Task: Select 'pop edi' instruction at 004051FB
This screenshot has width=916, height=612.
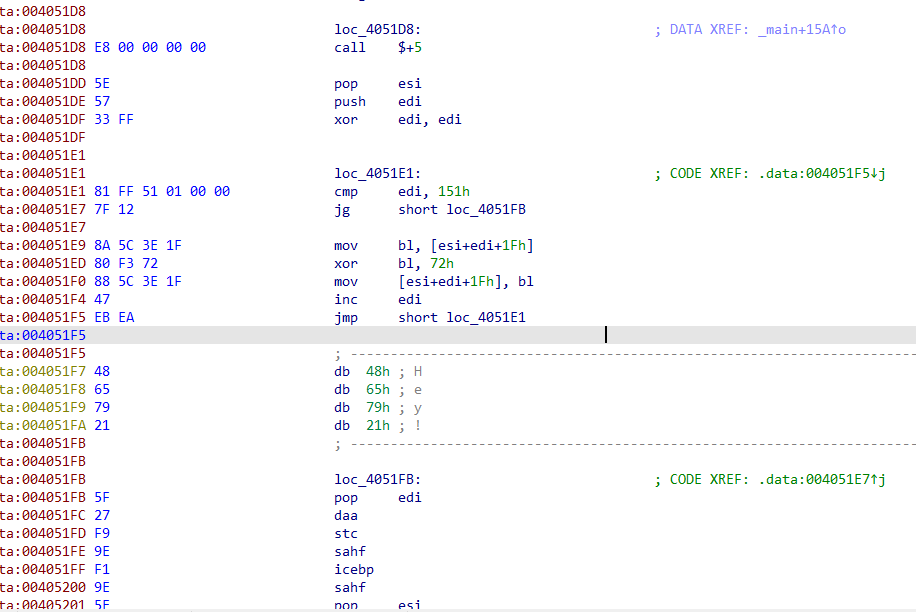Action: 378,498
